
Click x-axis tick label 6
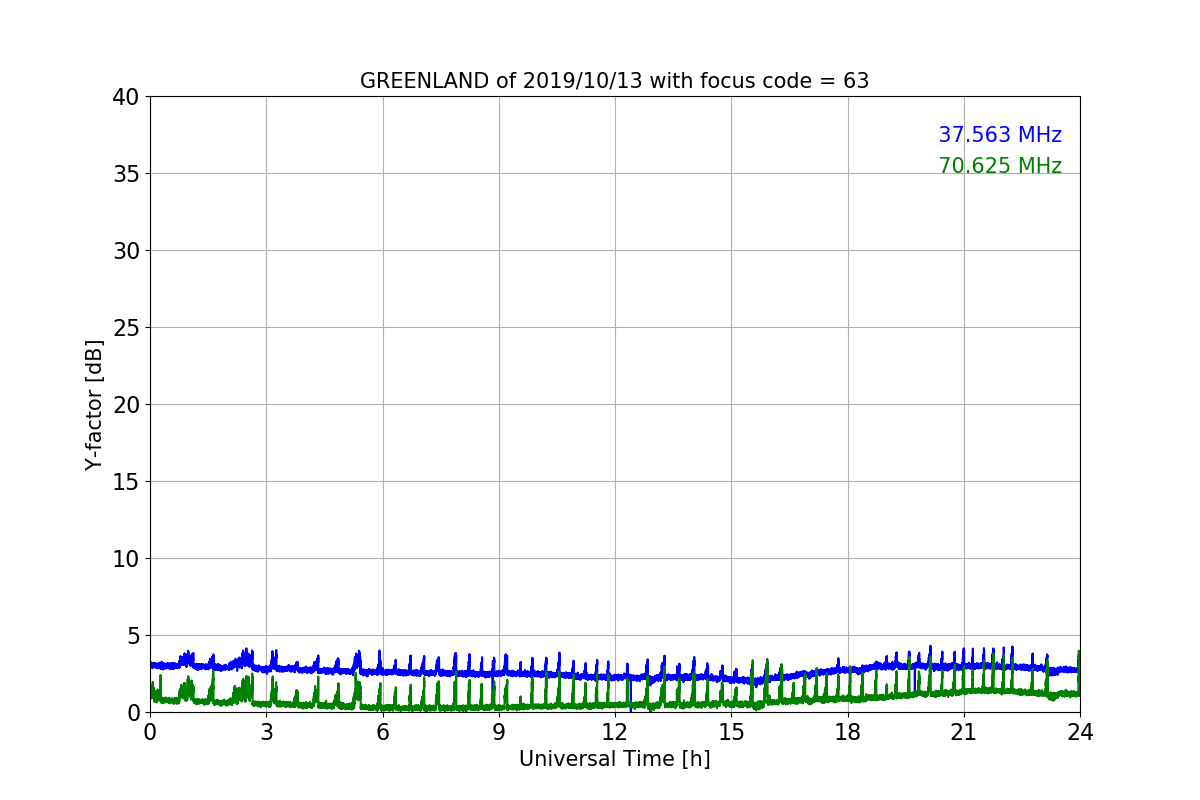pyautogui.click(x=383, y=732)
